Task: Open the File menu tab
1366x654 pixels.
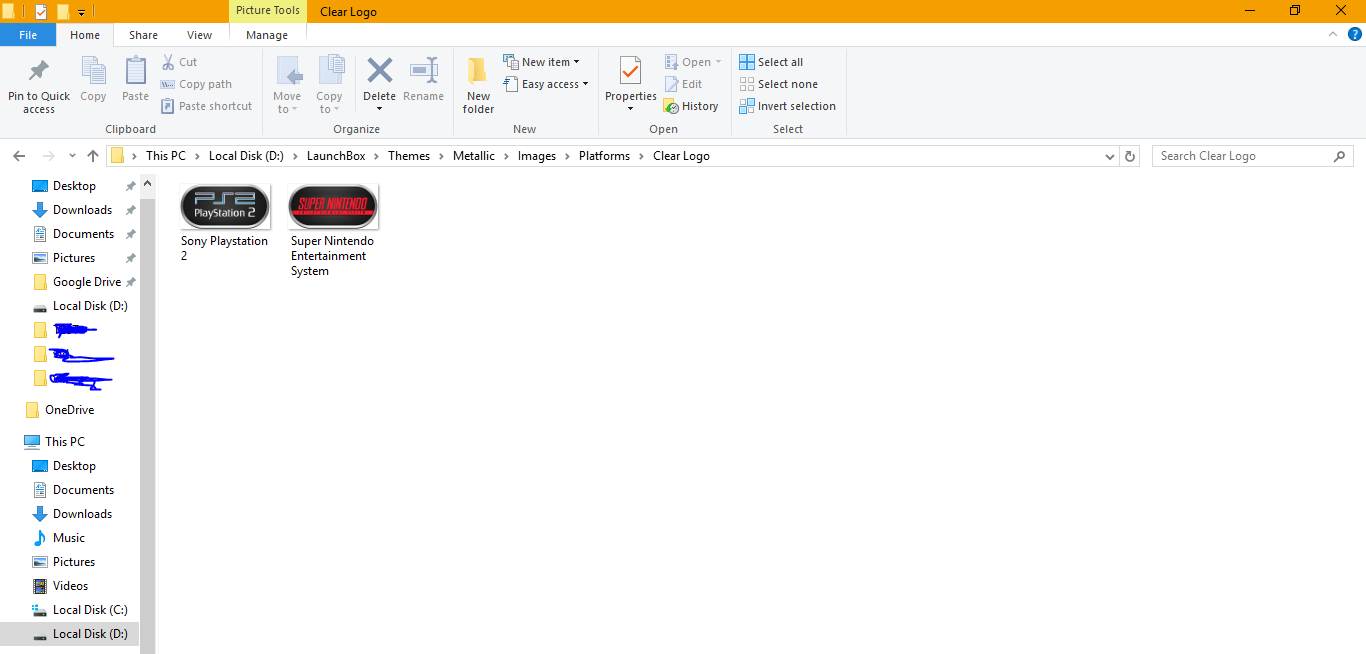Action: pyautogui.click(x=28, y=35)
